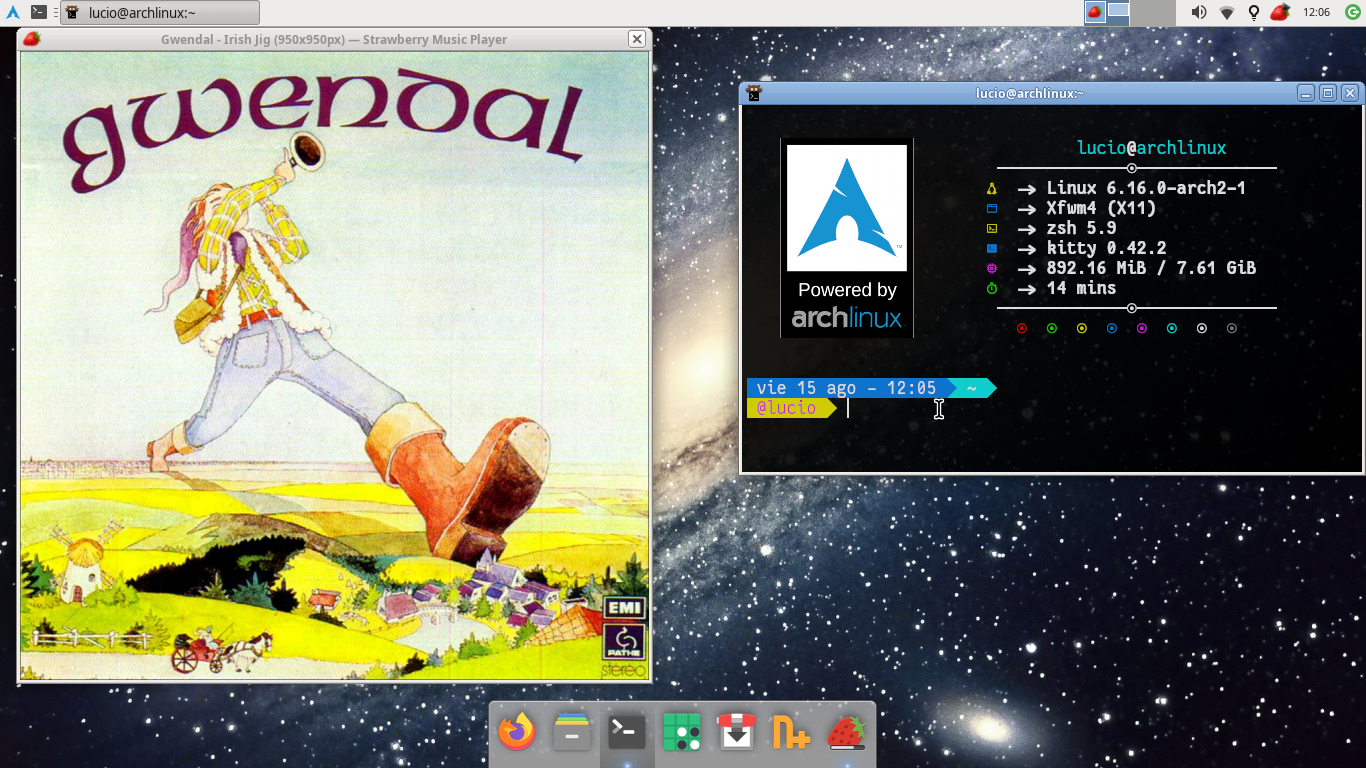Click the lightbulb icon in the system tray
Viewport: 1366px width, 768px height.
pos(1253,13)
